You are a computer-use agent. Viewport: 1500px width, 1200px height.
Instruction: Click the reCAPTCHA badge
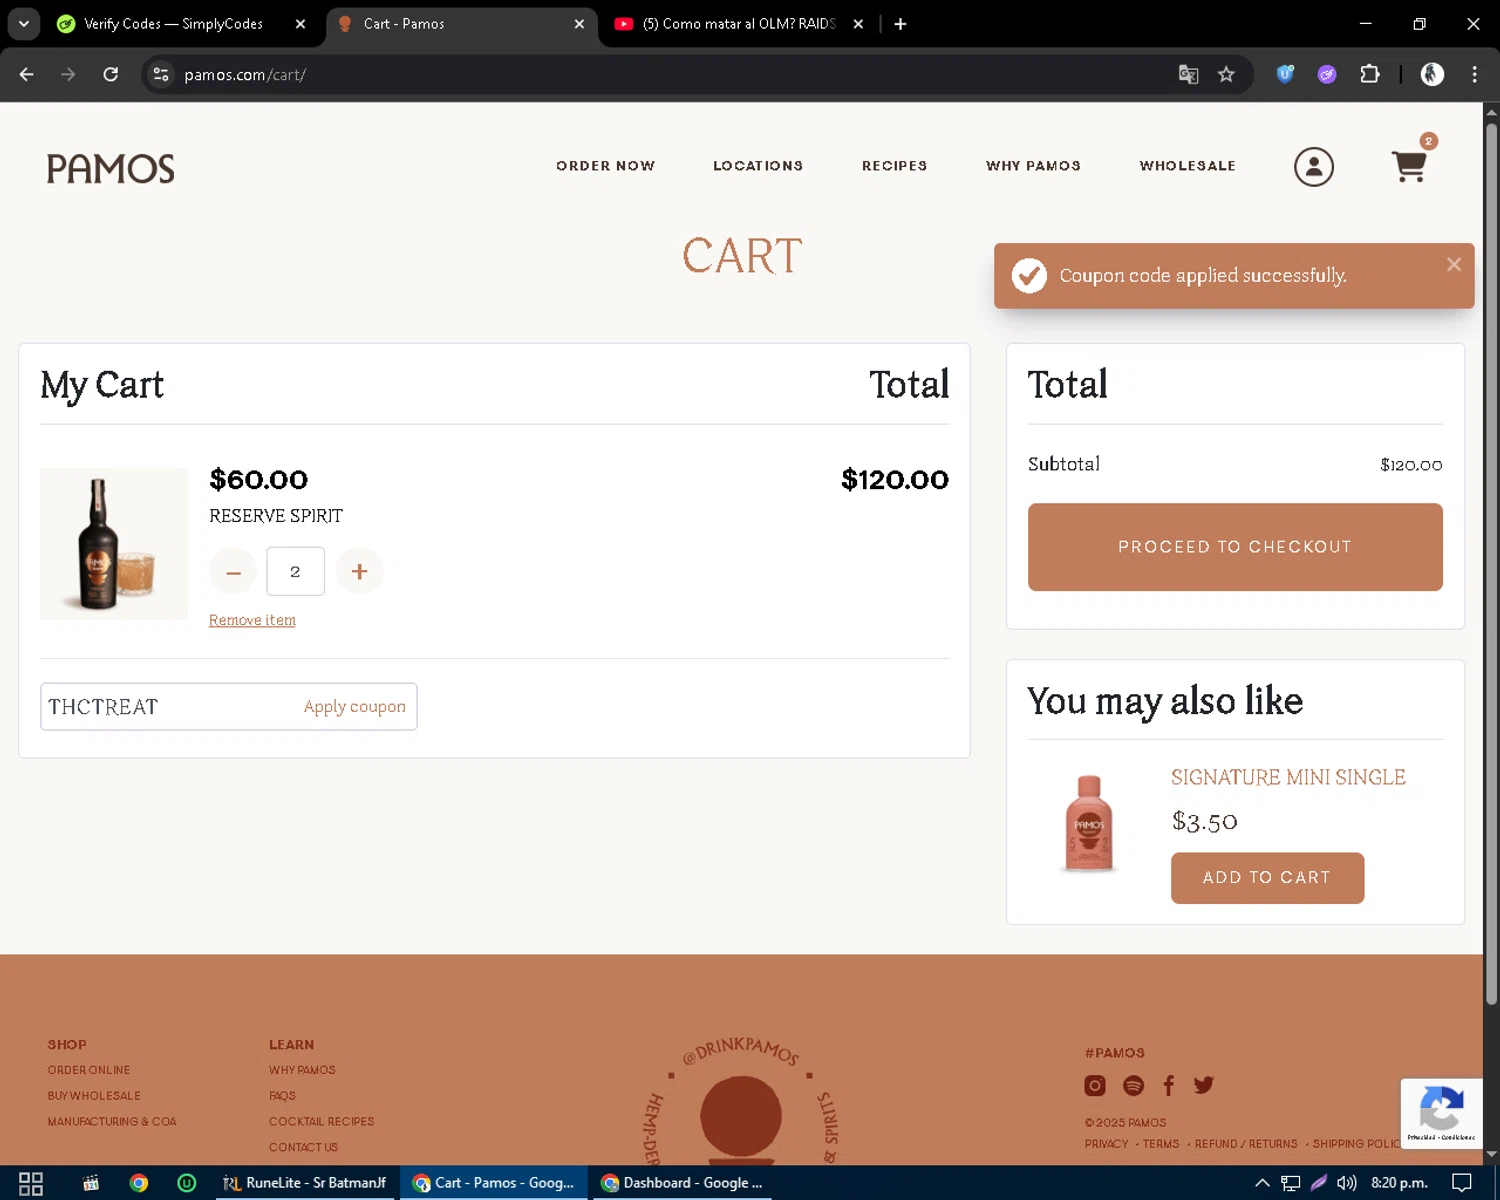[1441, 1113]
